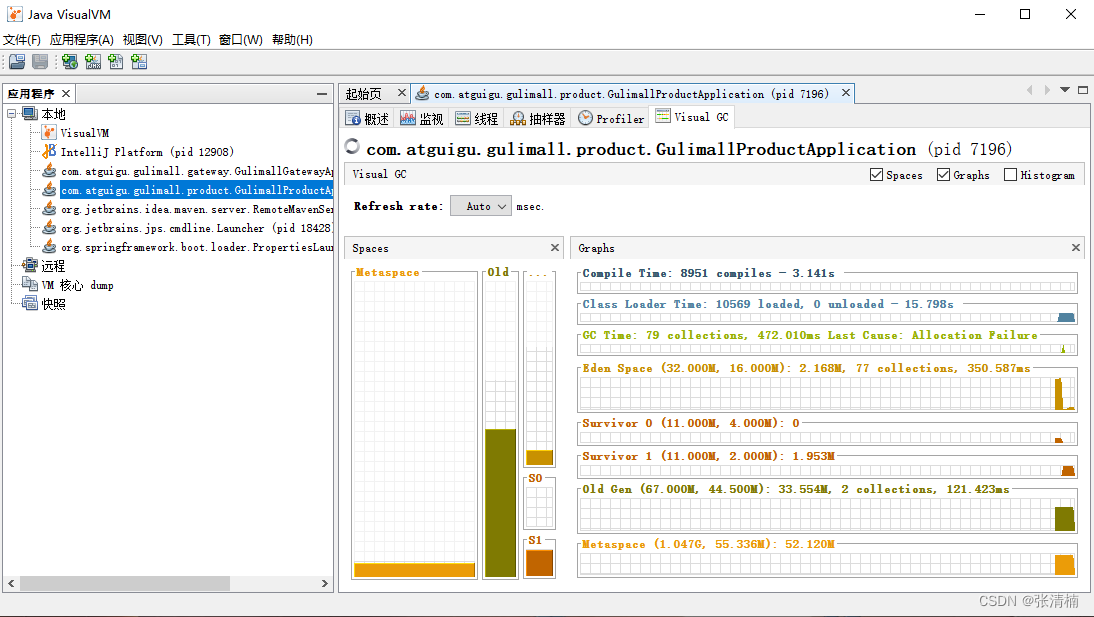Switch to the 概述 tab
1094x617 pixels.
point(368,119)
